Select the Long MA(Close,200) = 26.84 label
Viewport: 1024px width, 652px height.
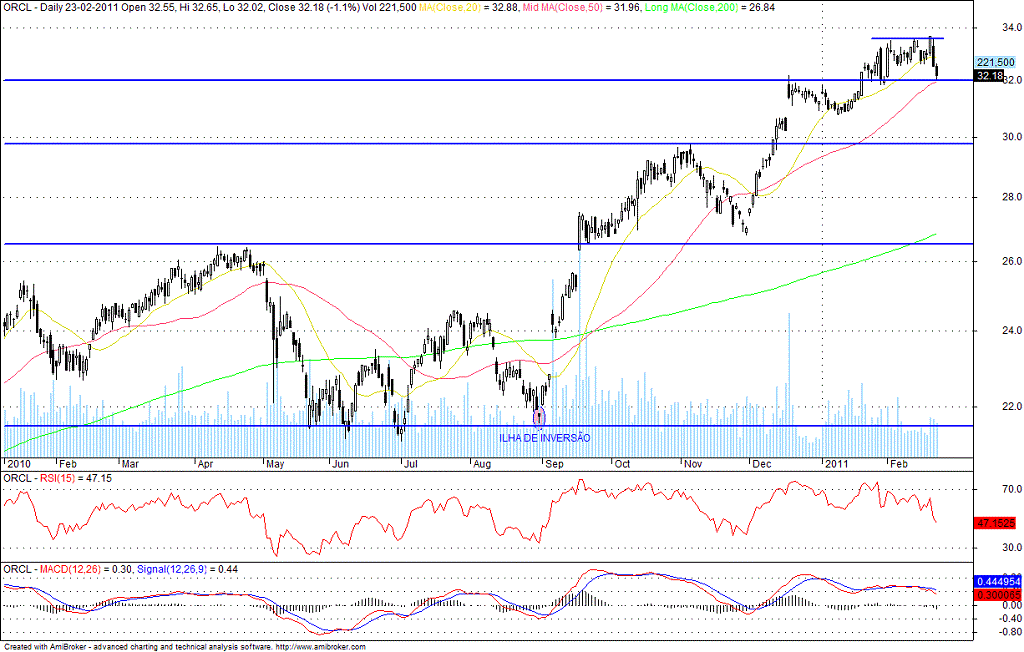tap(709, 8)
